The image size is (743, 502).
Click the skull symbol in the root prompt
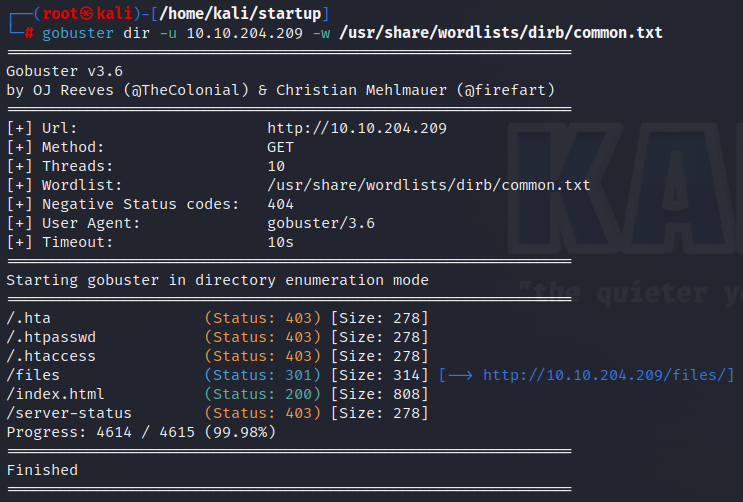86,14
